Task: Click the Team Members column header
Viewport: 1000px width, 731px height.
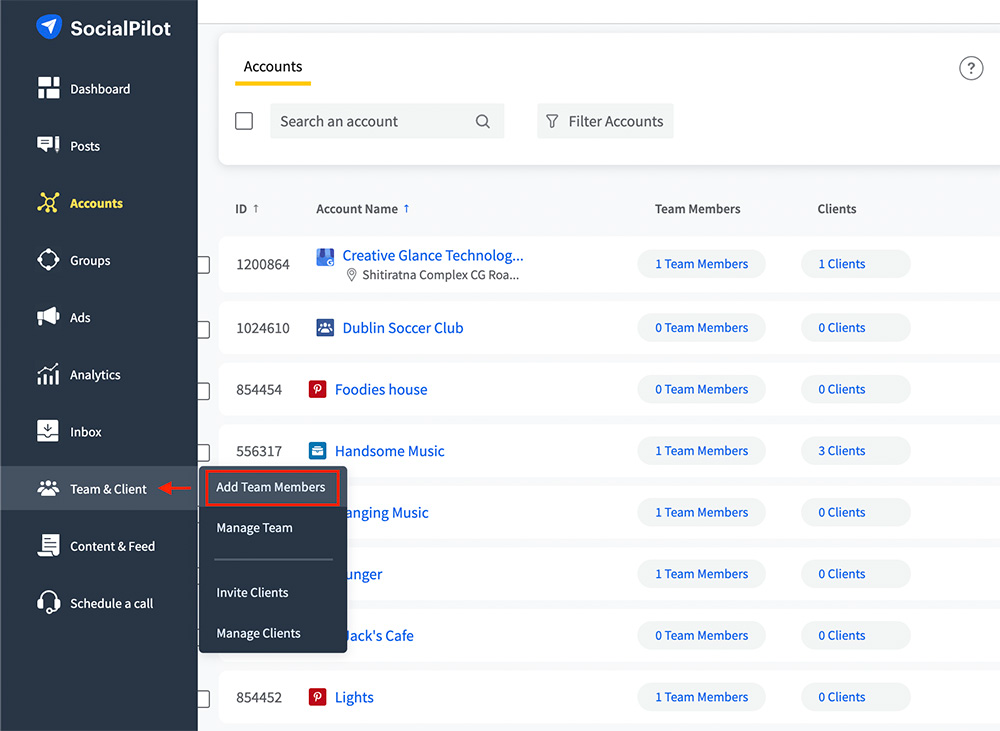Action: (697, 209)
